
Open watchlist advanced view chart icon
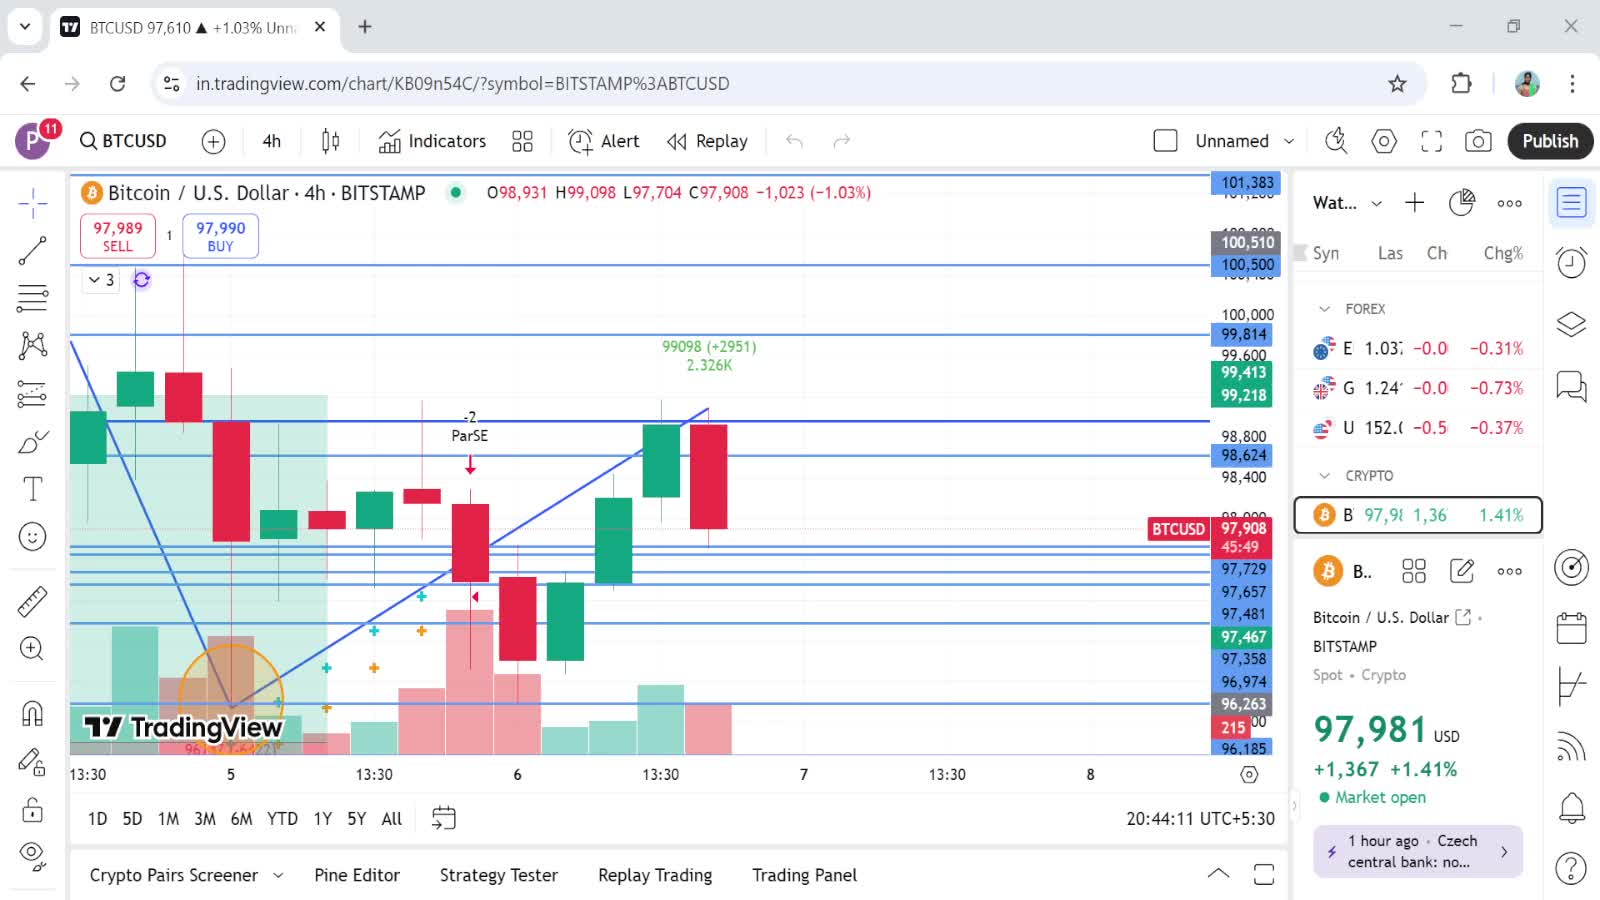pyautogui.click(x=1462, y=203)
